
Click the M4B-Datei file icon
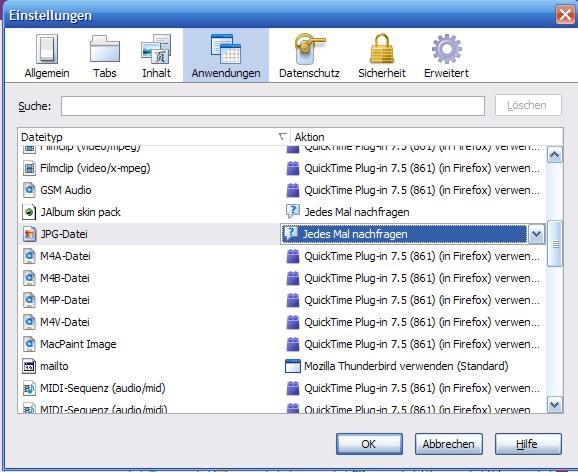(x=29, y=278)
